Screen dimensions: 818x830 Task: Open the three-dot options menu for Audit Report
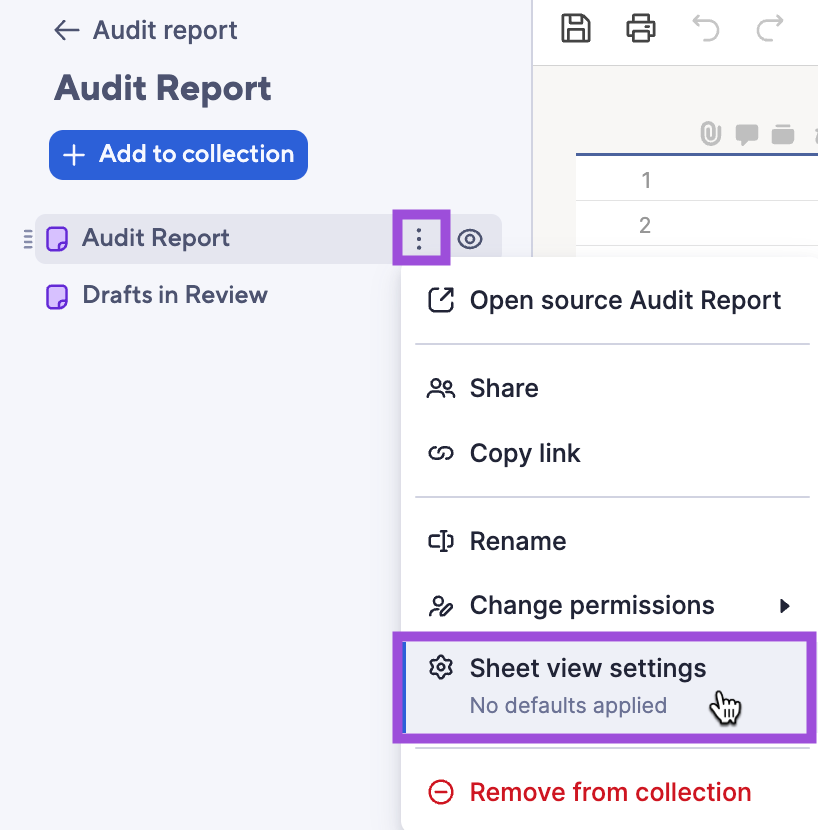[421, 238]
